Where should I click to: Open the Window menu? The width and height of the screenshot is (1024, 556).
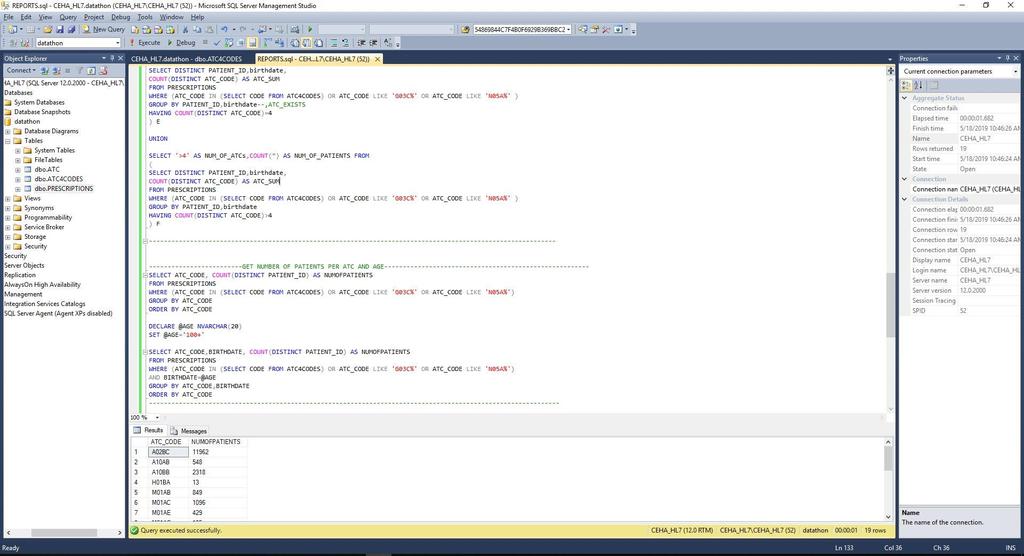click(172, 17)
